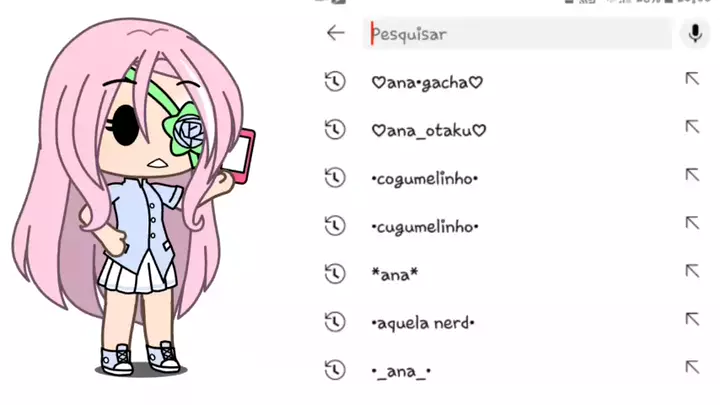Tap the fill arrow beside •_ana_•
Screen dimensions: 720x405
(x=692, y=367)
